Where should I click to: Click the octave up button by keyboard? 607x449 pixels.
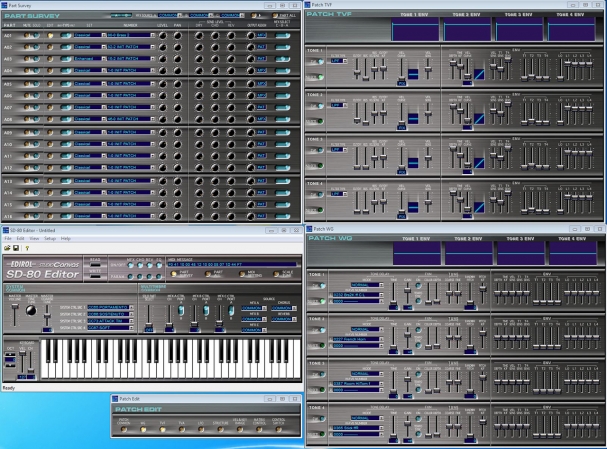(10, 355)
